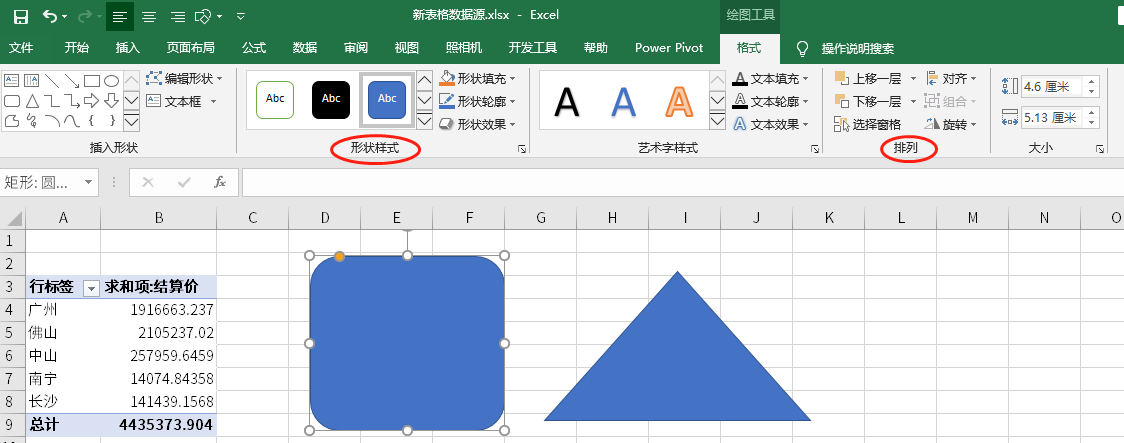This screenshot has width=1124, height=443.
Task: Open the 形状样式 dialog launcher
Action: coord(522,149)
